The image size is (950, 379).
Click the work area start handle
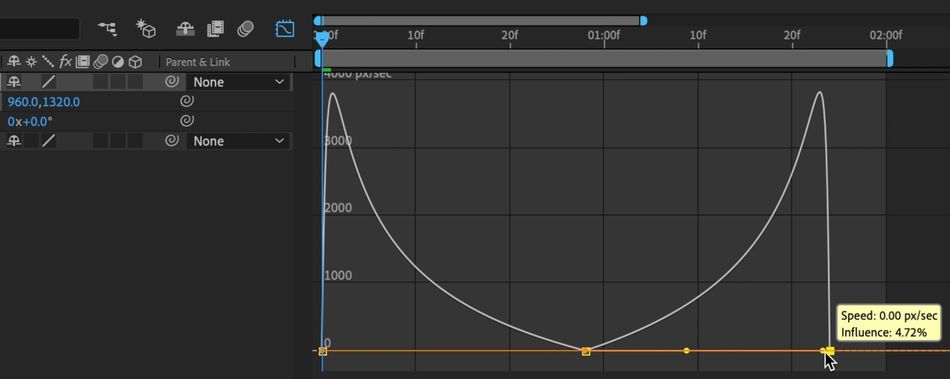click(x=318, y=59)
